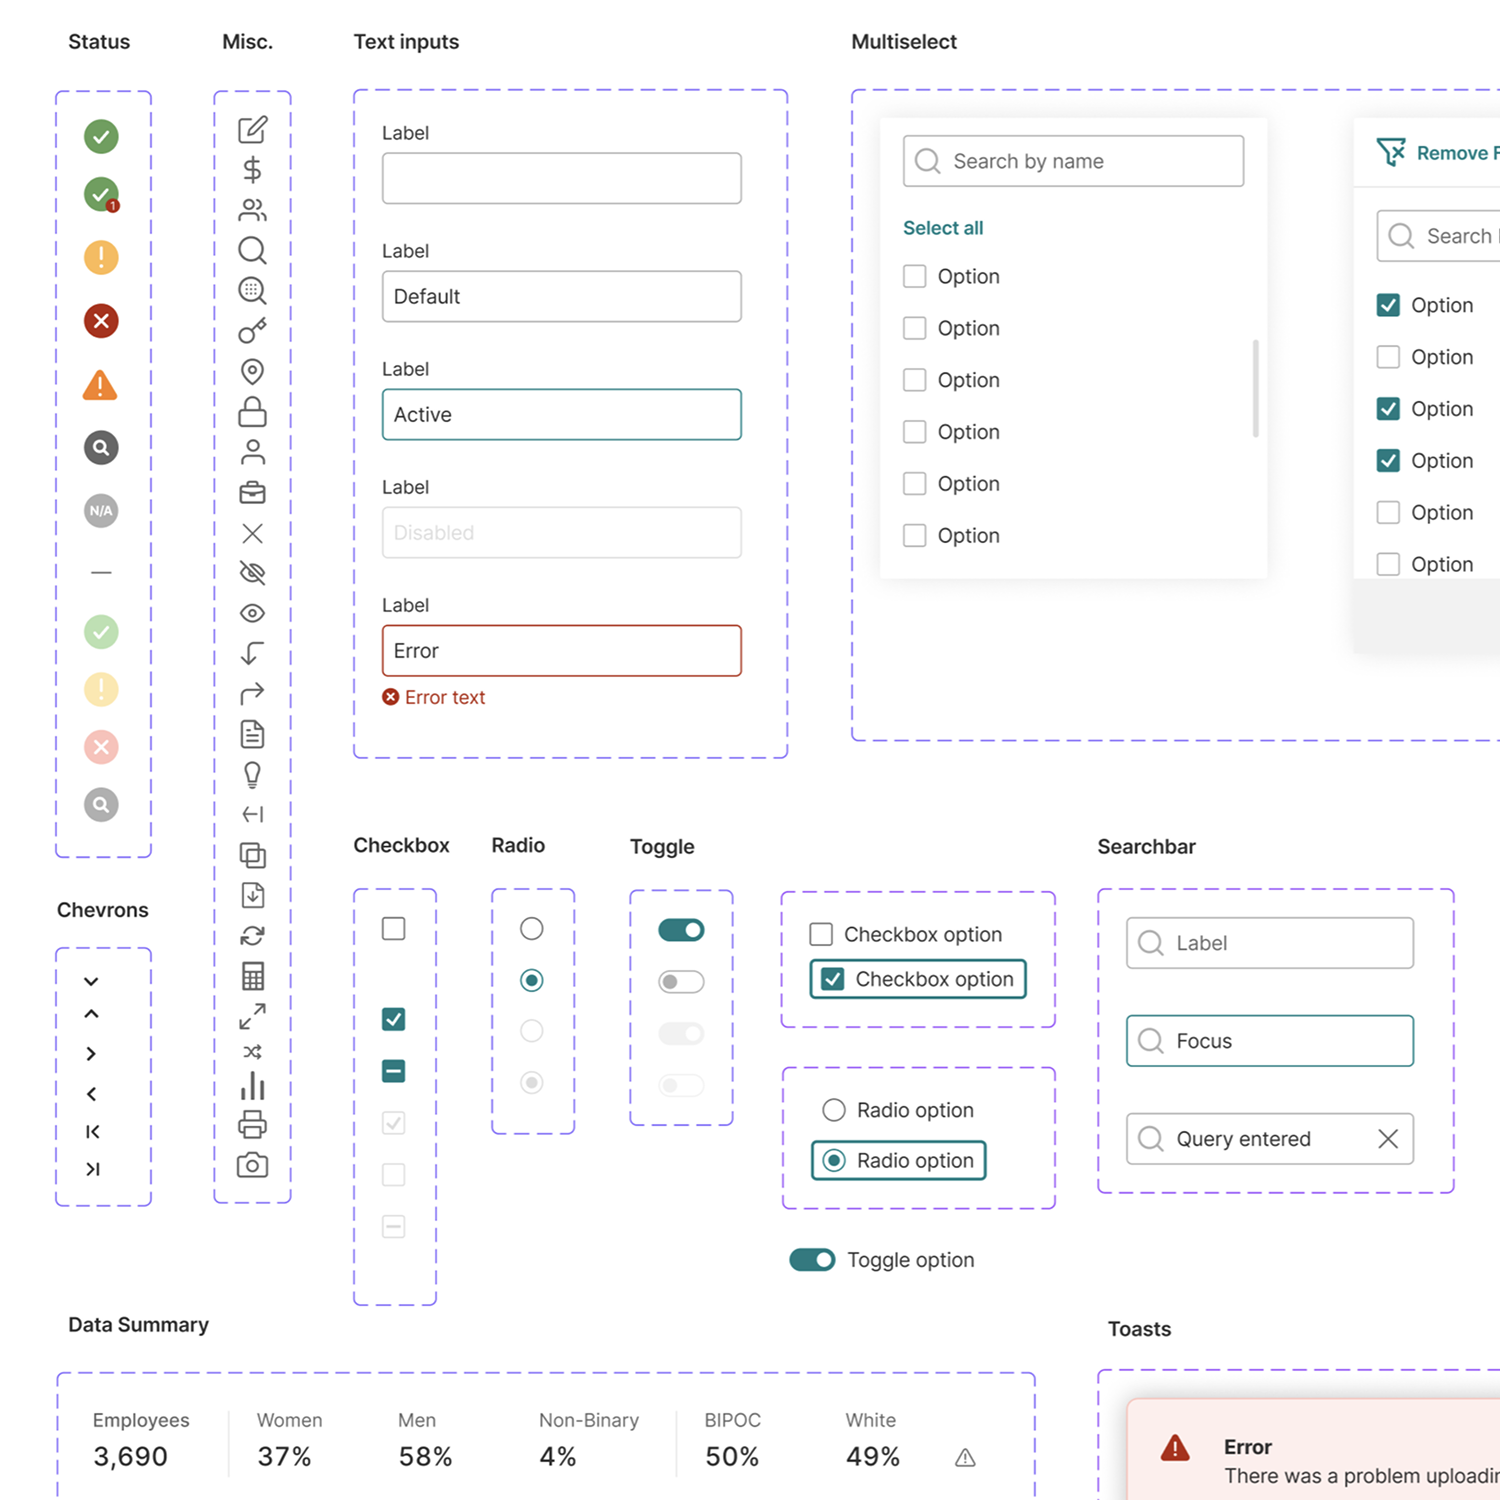Viewport: 1500px width, 1500px height.
Task: Click the 'Select all' link
Action: (x=942, y=228)
